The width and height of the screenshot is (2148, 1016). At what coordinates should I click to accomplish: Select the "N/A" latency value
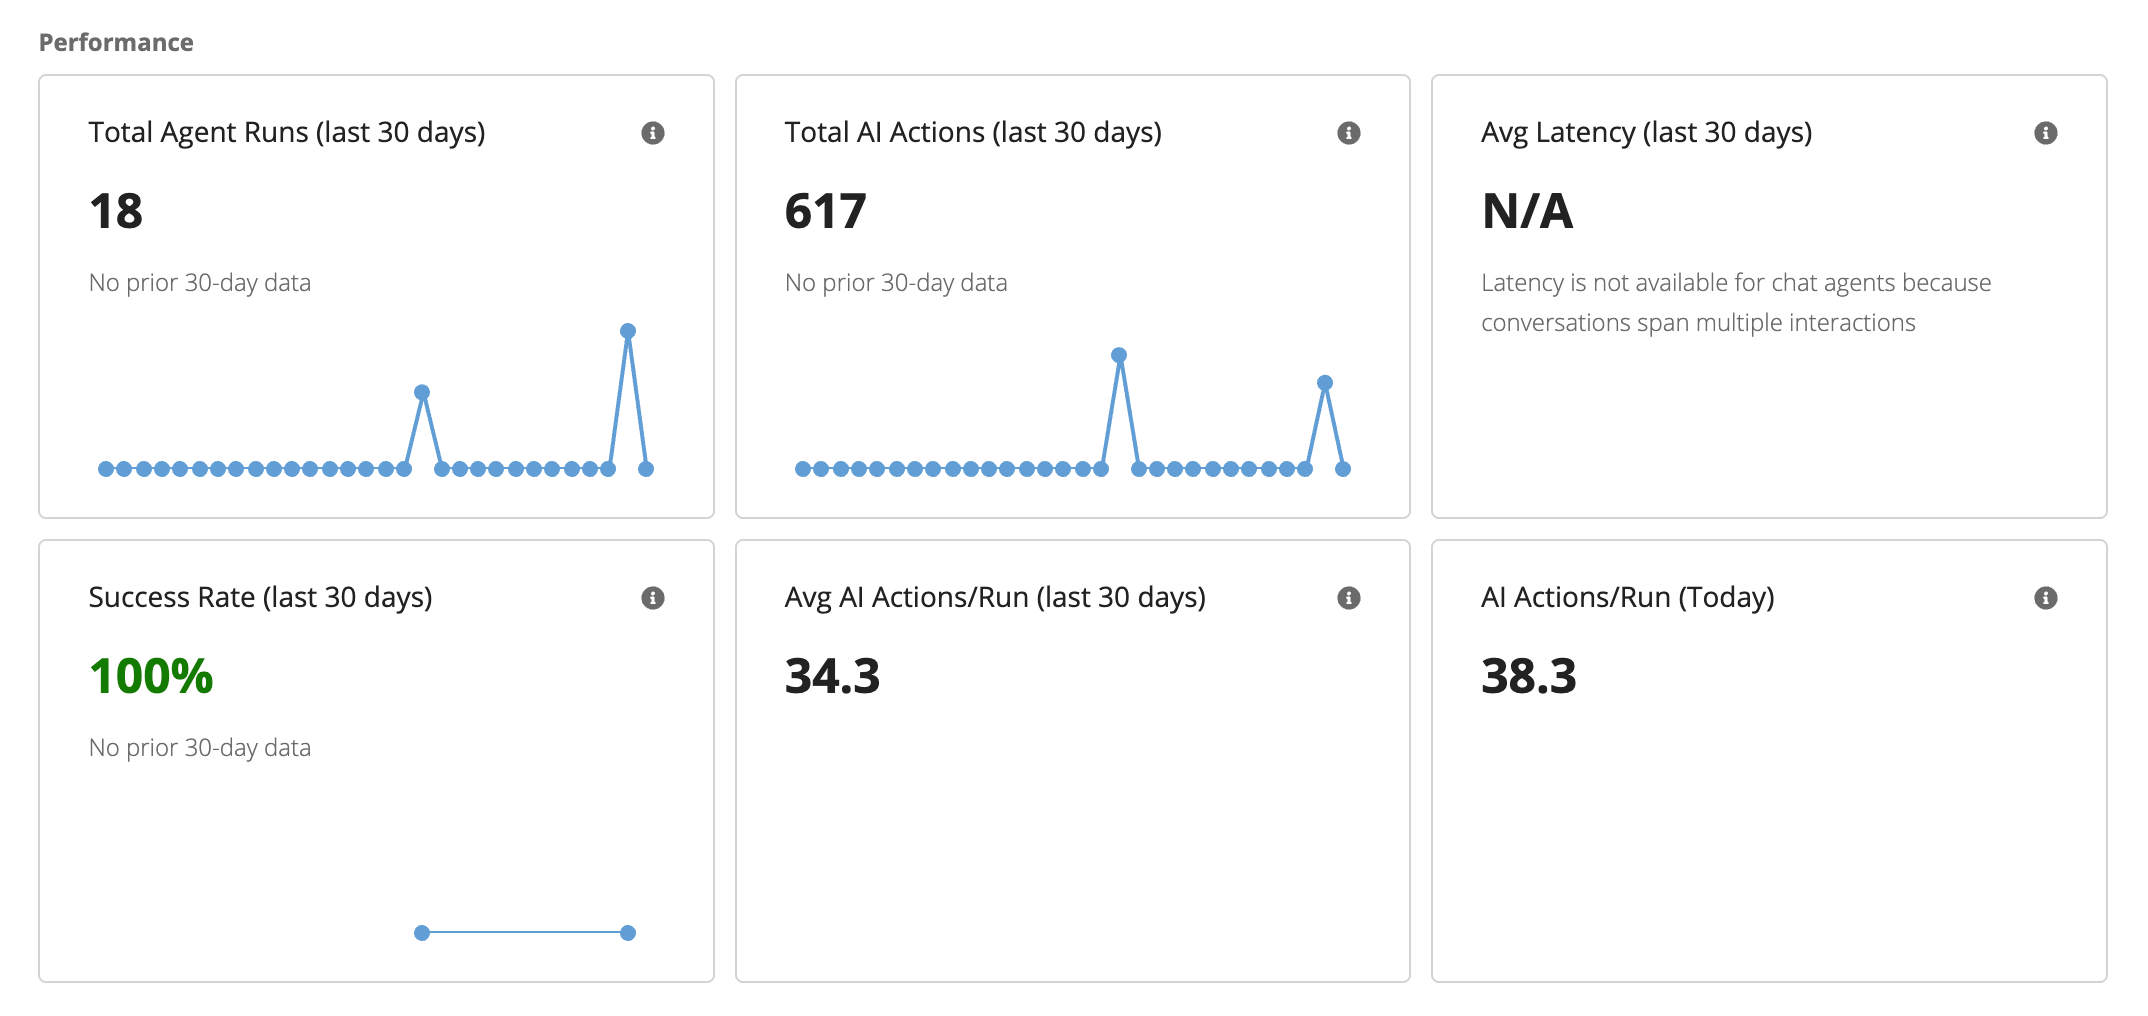pyautogui.click(x=1527, y=211)
